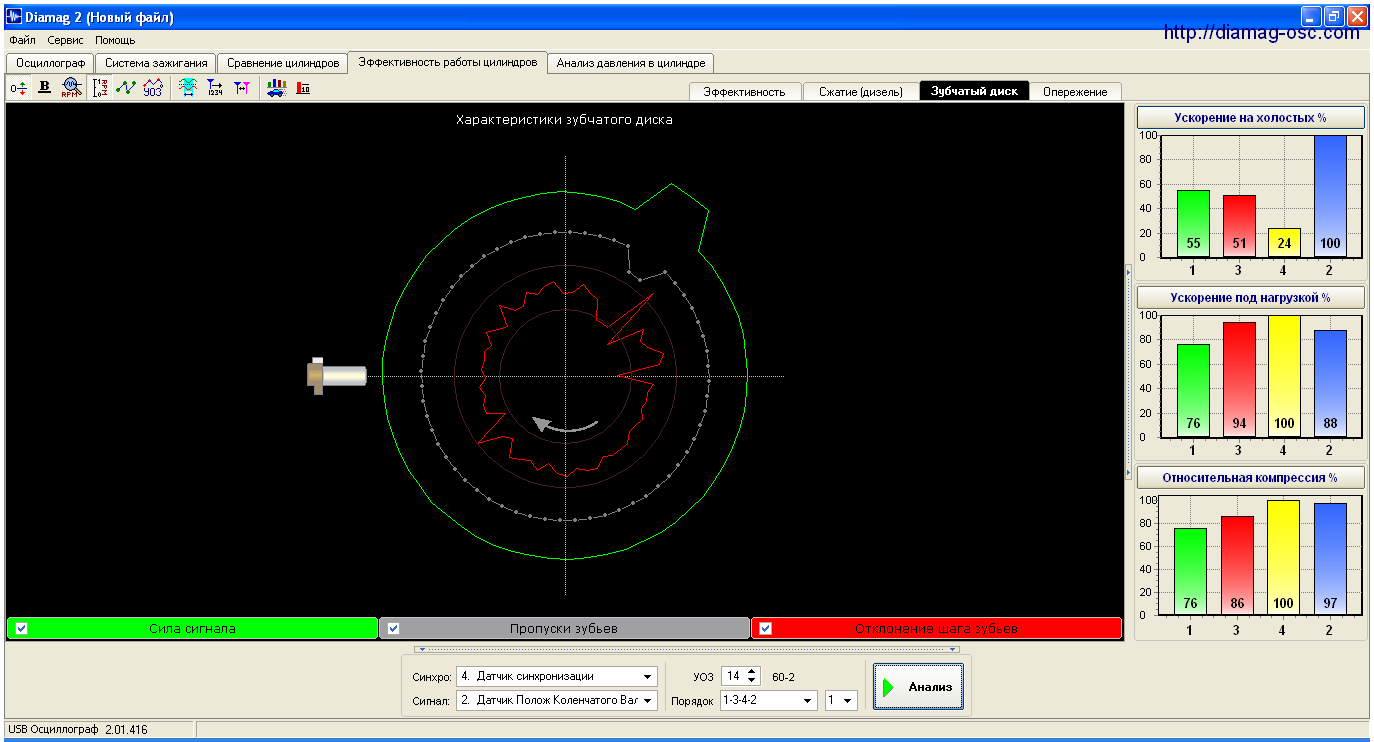Click the Ускорение под нагрузкой % header
Viewport: 1374px width, 742px height.
1251,298
